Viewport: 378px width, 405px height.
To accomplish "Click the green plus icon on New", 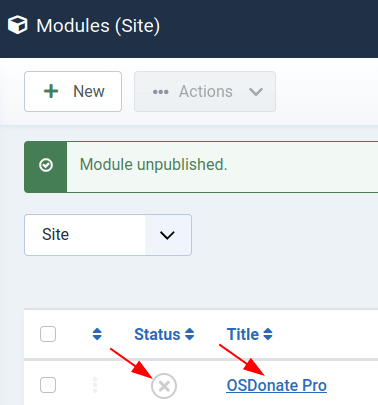I will (x=51, y=91).
